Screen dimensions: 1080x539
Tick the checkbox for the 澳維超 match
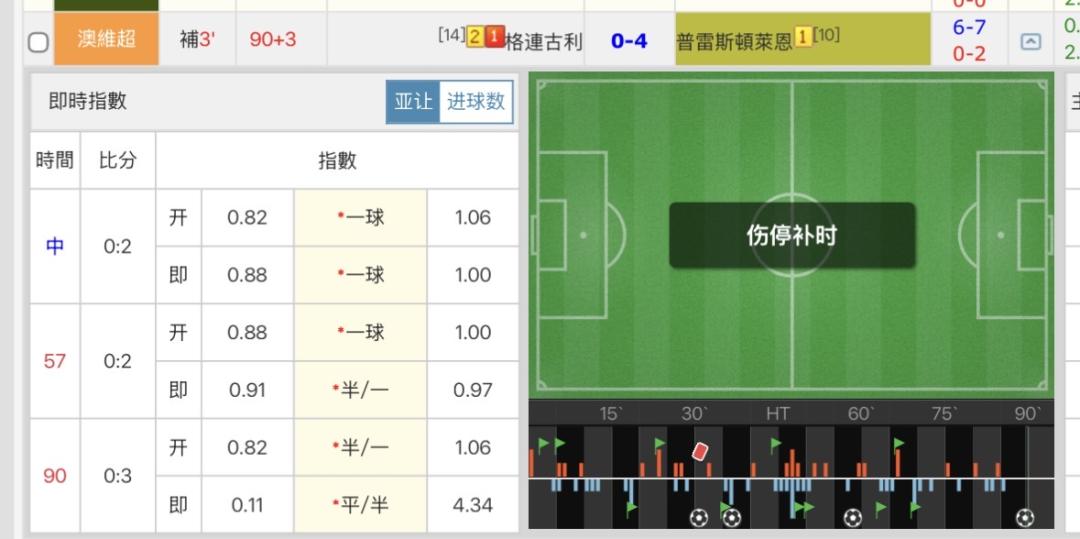click(x=38, y=42)
